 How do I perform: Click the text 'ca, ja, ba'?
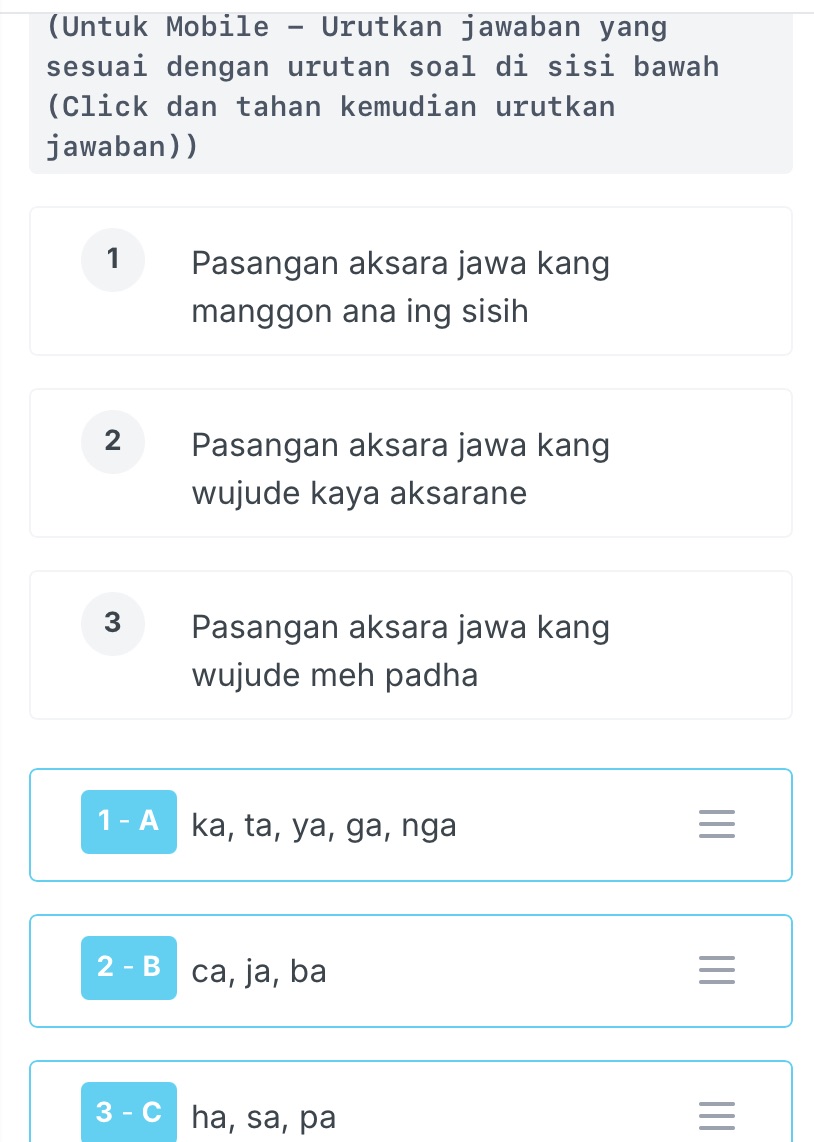[x=258, y=969]
